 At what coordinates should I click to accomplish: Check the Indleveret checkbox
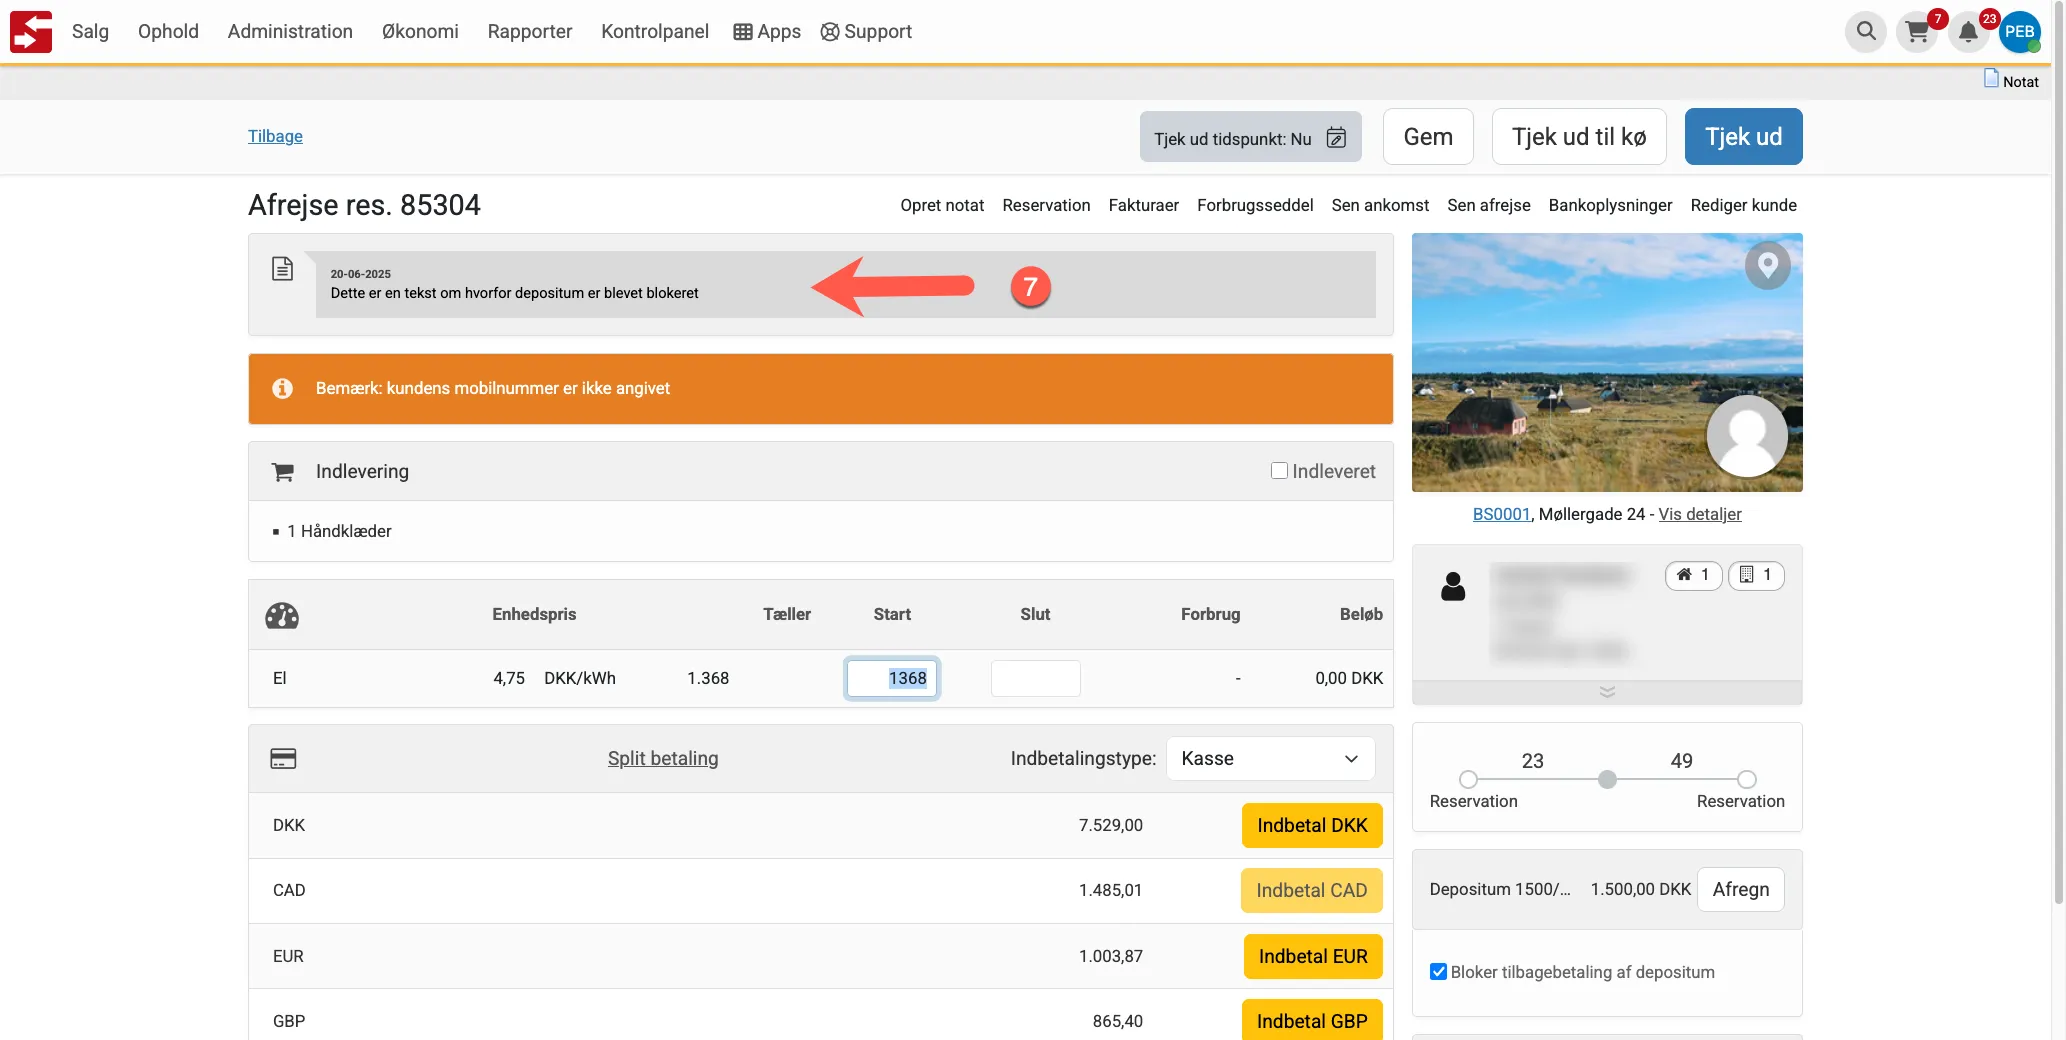pos(1279,471)
